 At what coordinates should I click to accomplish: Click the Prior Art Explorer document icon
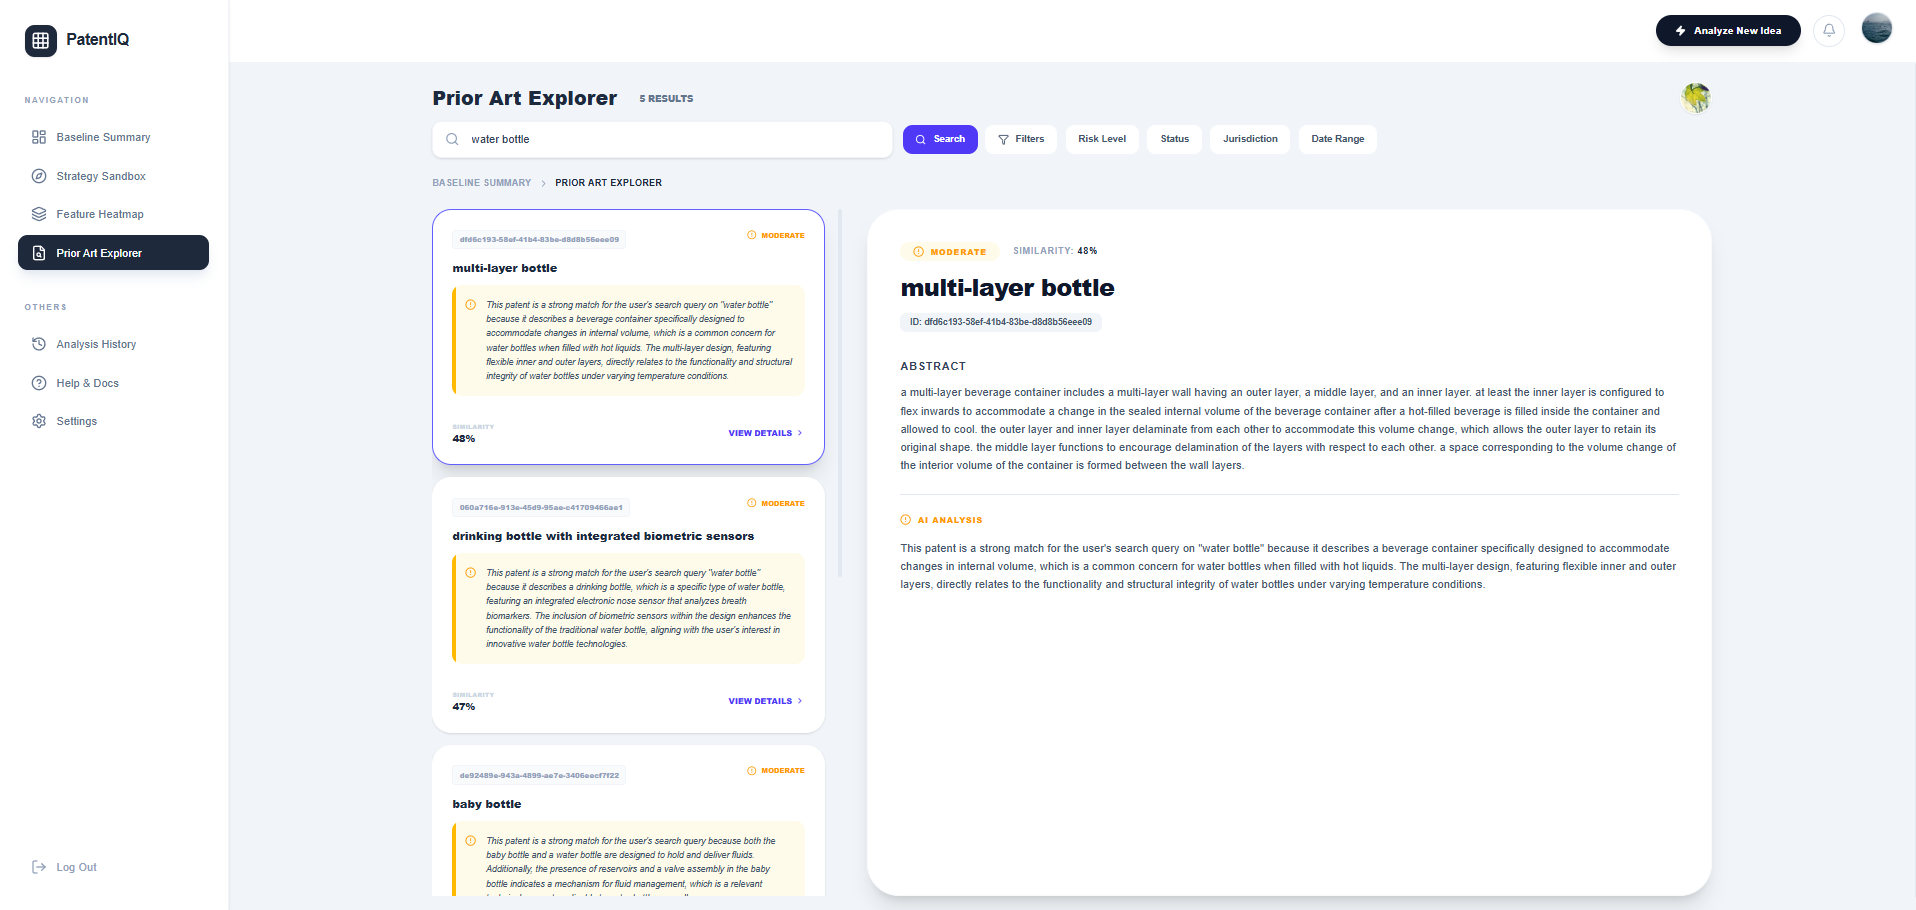[39, 253]
